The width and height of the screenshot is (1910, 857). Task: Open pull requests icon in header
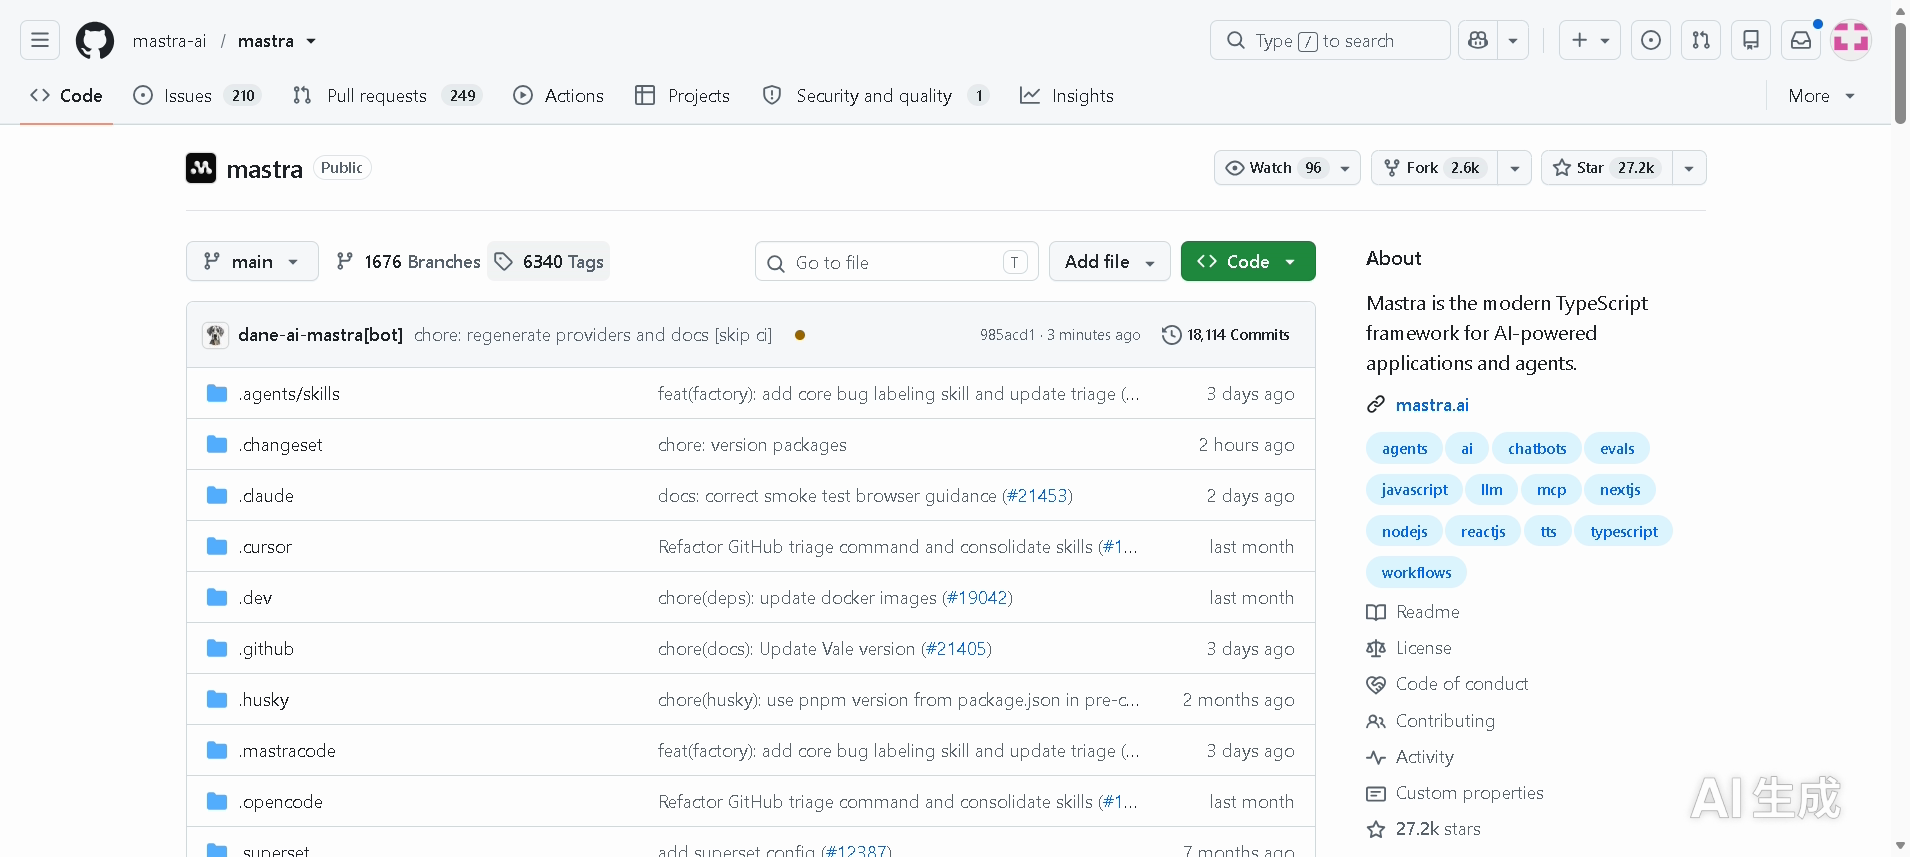[1701, 40]
